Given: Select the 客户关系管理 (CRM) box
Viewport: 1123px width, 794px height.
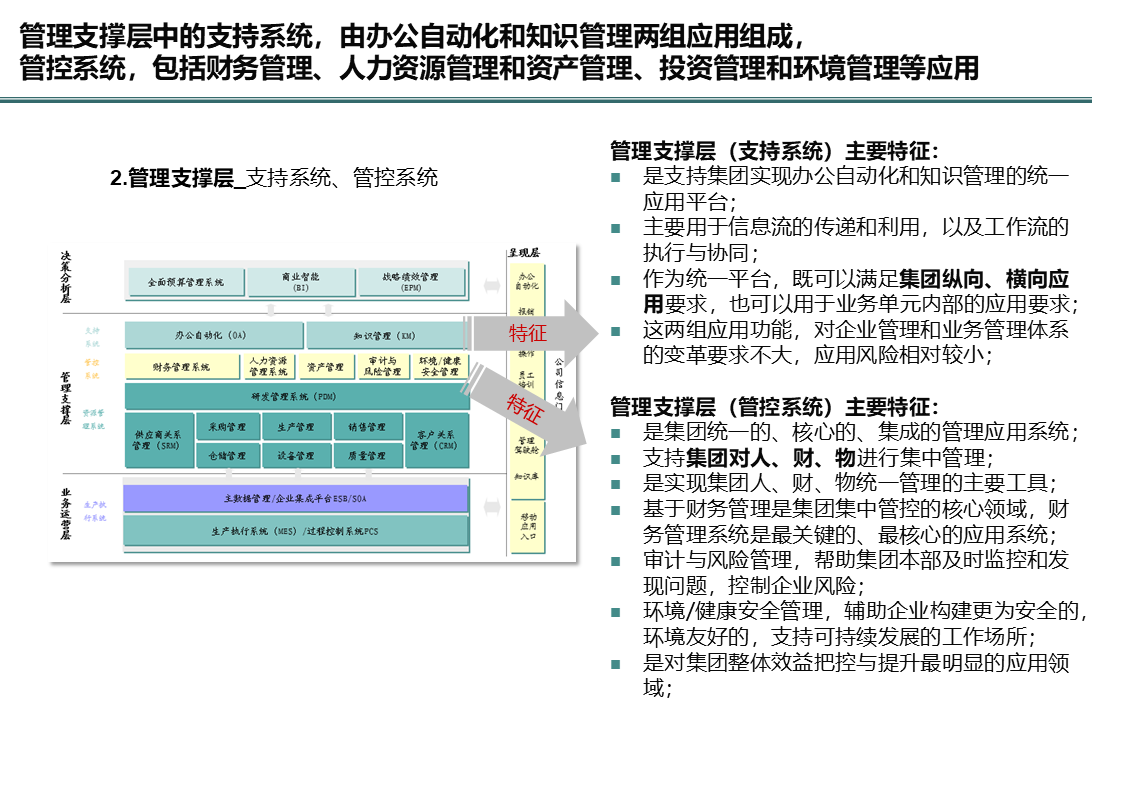Looking at the screenshot, I should [437, 440].
